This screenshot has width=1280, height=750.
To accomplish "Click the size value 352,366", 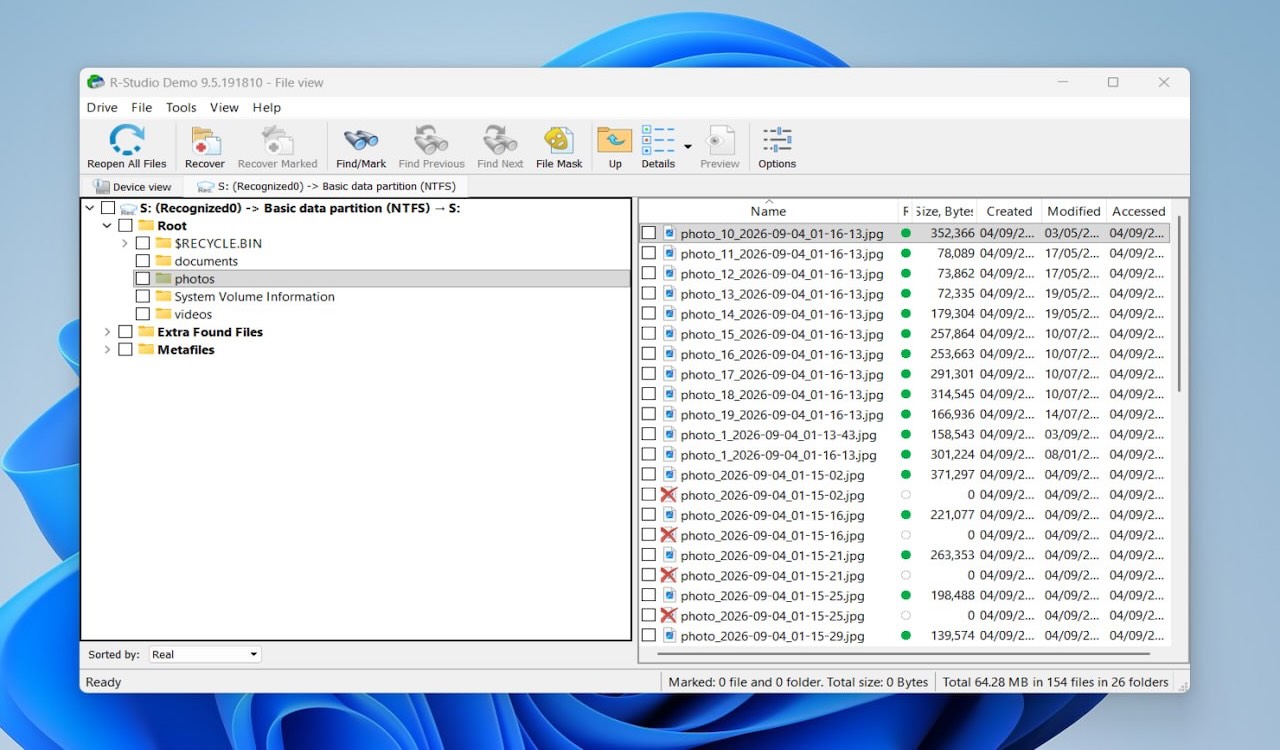I will click(952, 233).
